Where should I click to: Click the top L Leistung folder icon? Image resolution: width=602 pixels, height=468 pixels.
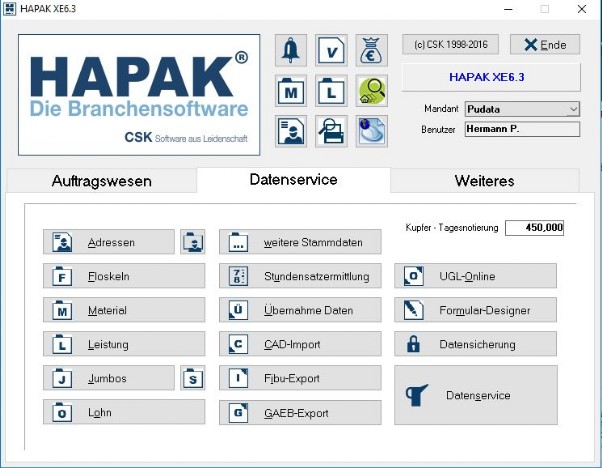pyautogui.click(x=331, y=91)
